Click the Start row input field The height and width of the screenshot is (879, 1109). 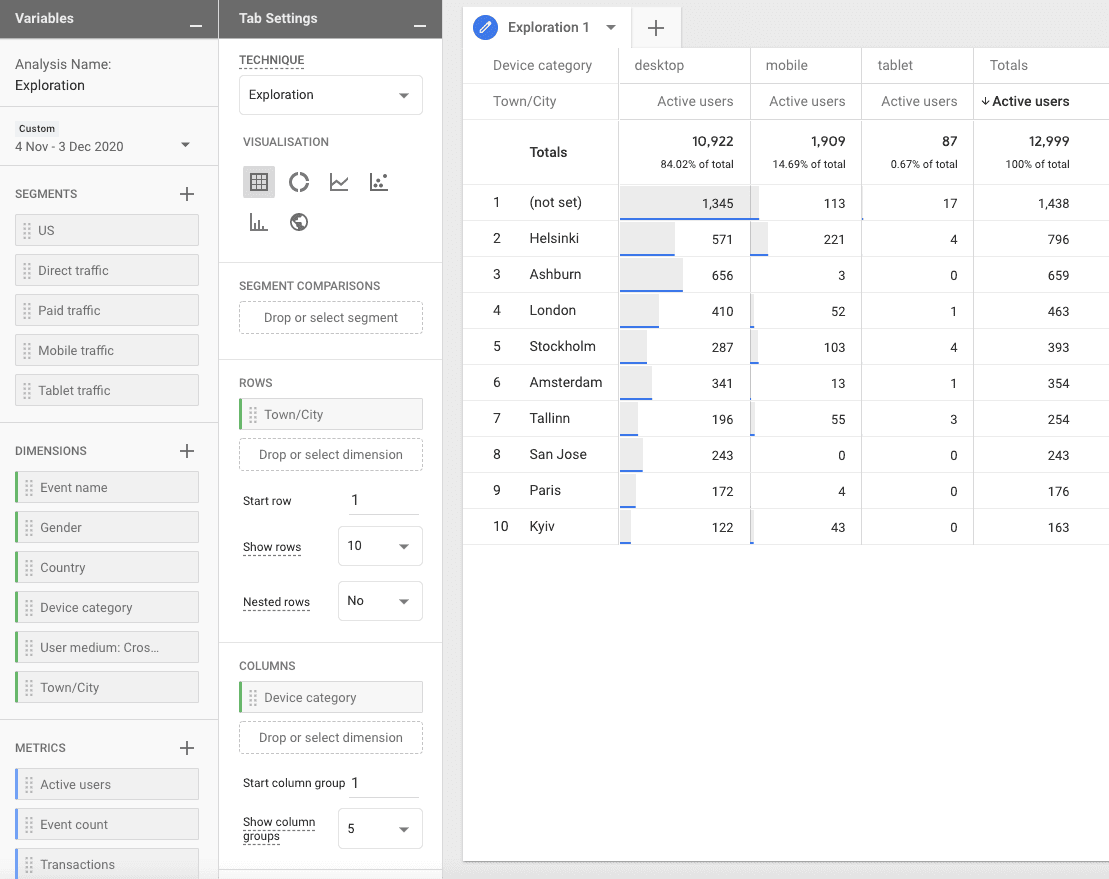click(383, 500)
